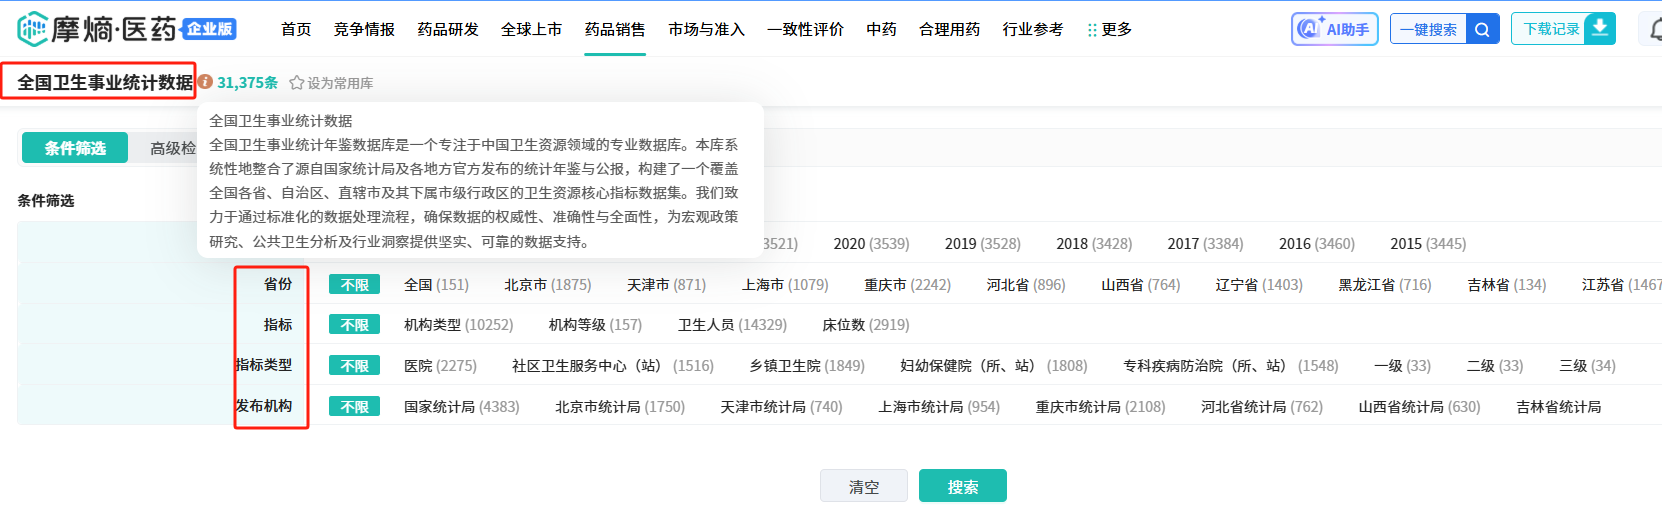Click the star icon for 设为常用库
The height and width of the screenshot is (511, 1662).
coord(297,83)
